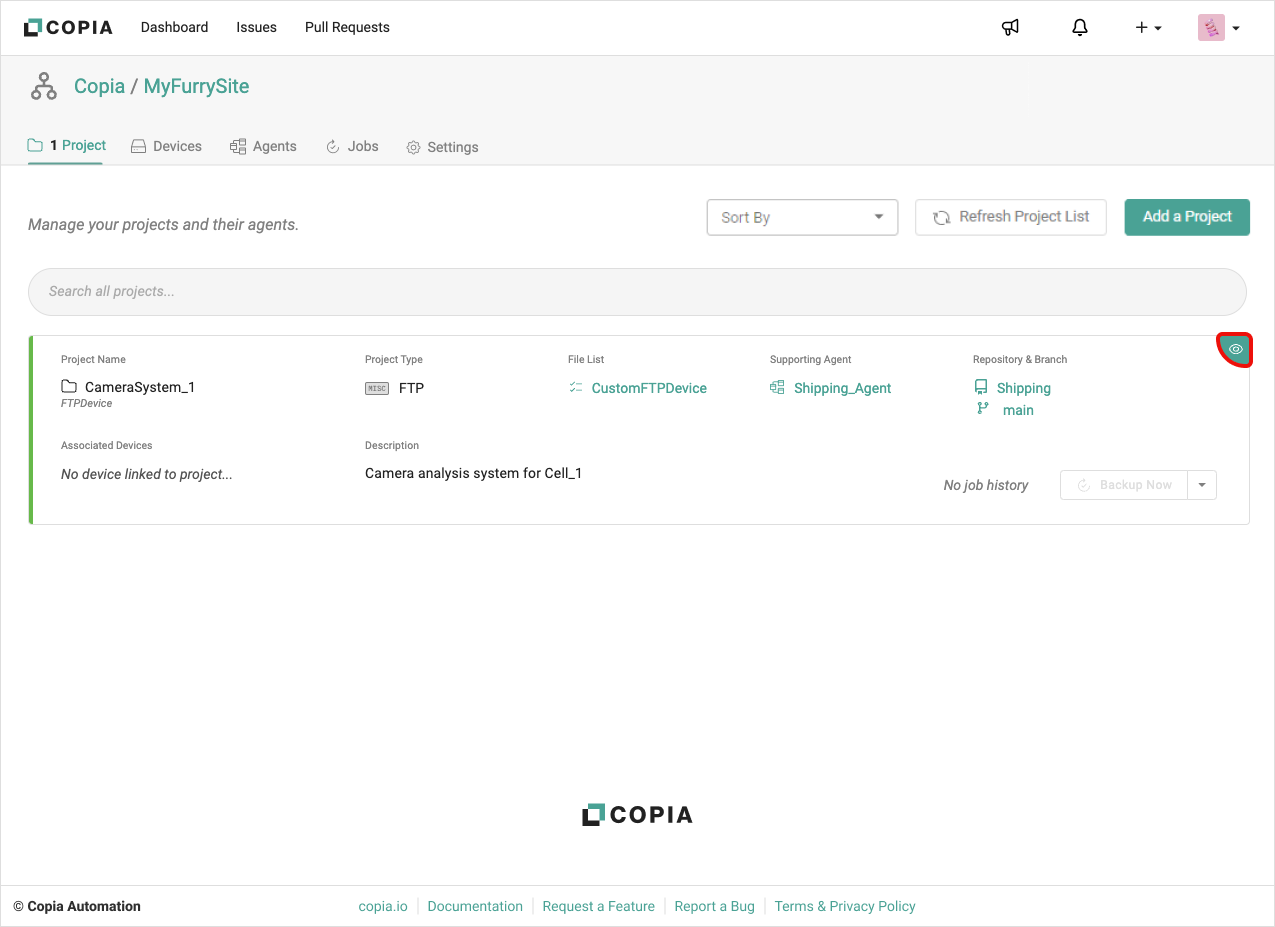Click Add a Project button
The width and height of the screenshot is (1275, 927).
[x=1186, y=217]
